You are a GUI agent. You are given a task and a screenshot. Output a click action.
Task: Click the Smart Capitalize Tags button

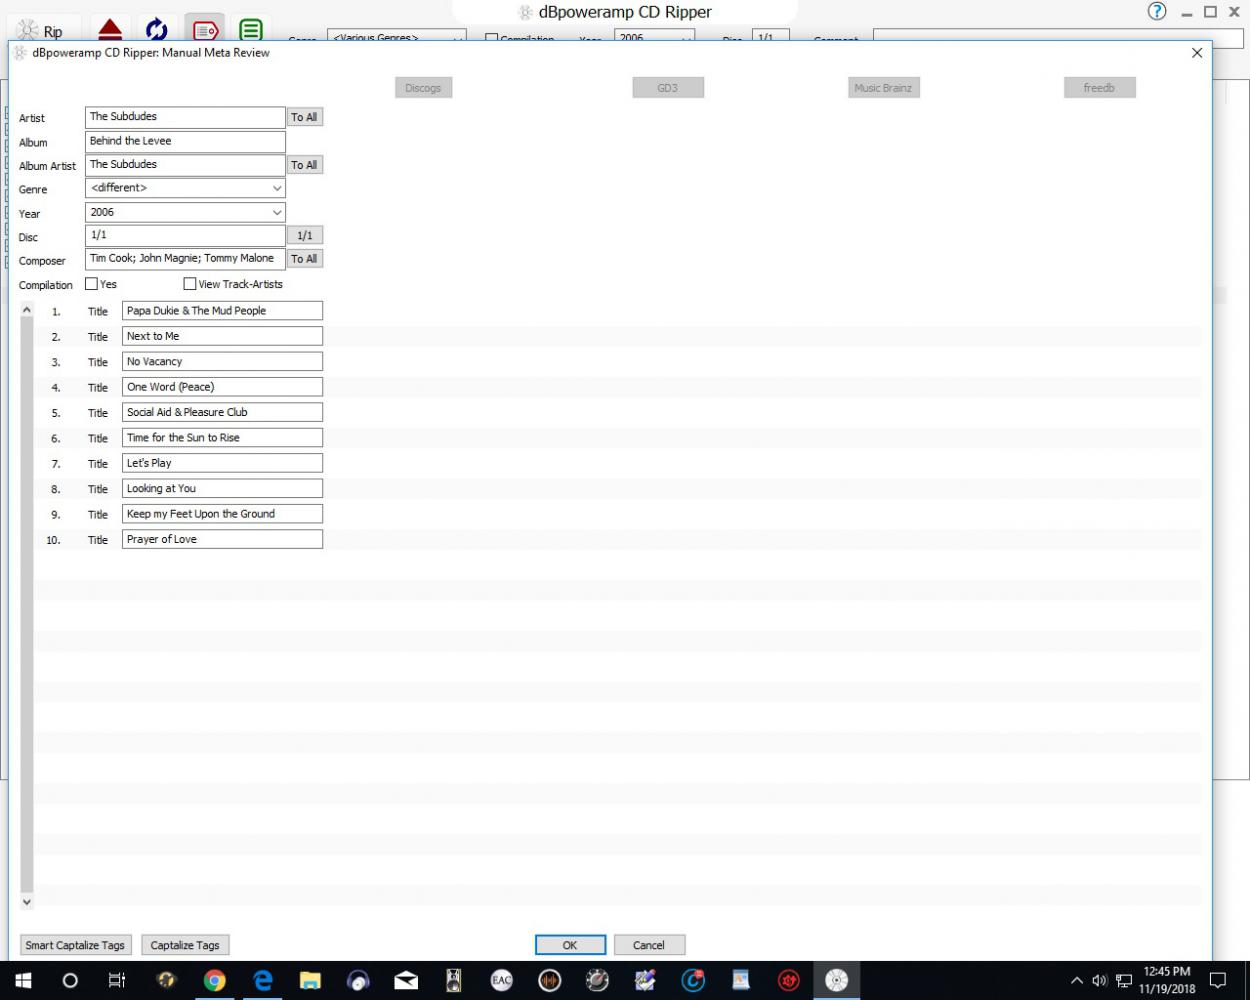point(75,945)
